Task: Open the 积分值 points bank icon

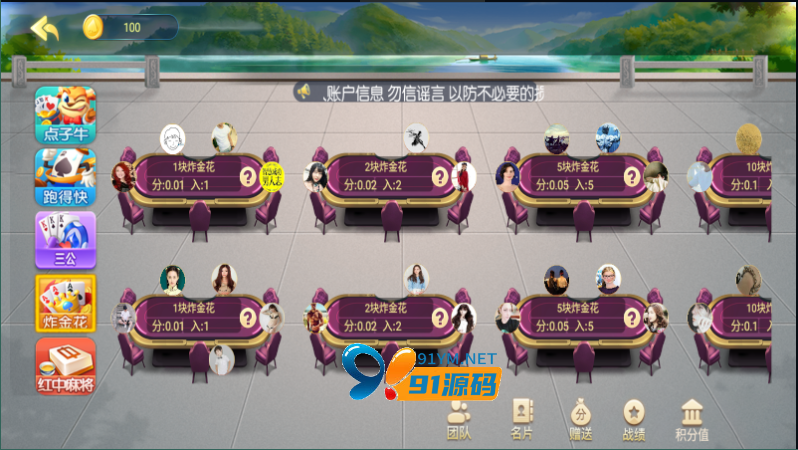Action: pyautogui.click(x=691, y=420)
